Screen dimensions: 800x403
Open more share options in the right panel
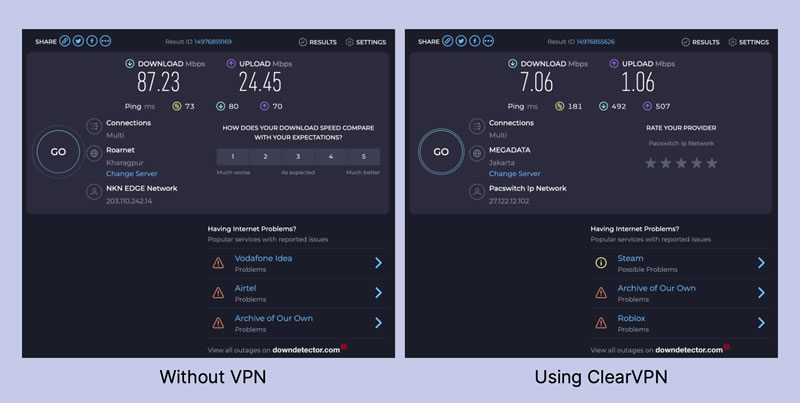[488, 41]
